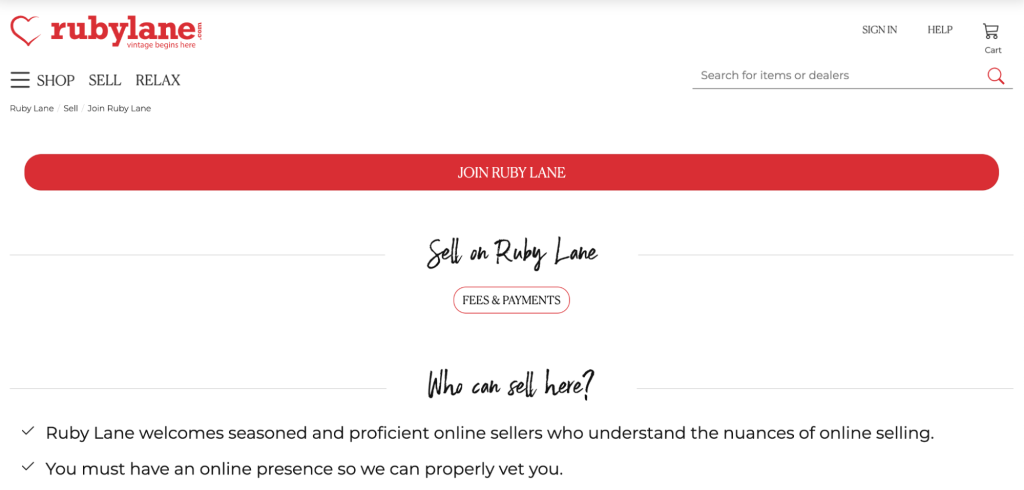Click the 'Who can sell here?' heading

coord(511,385)
